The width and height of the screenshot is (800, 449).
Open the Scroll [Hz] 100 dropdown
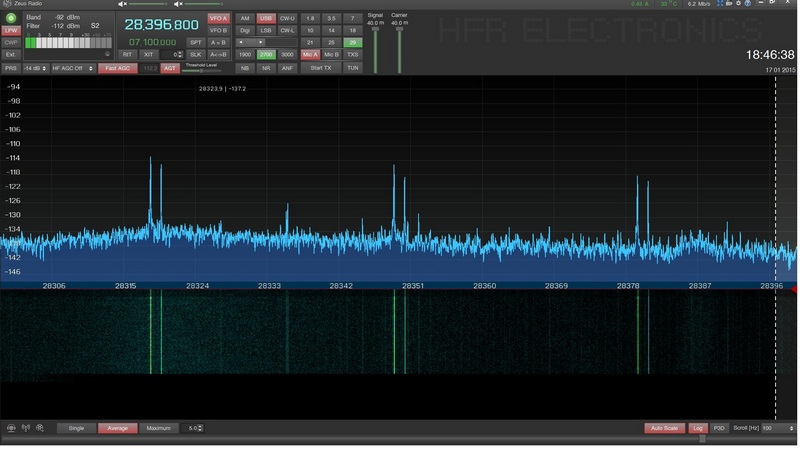[776, 428]
